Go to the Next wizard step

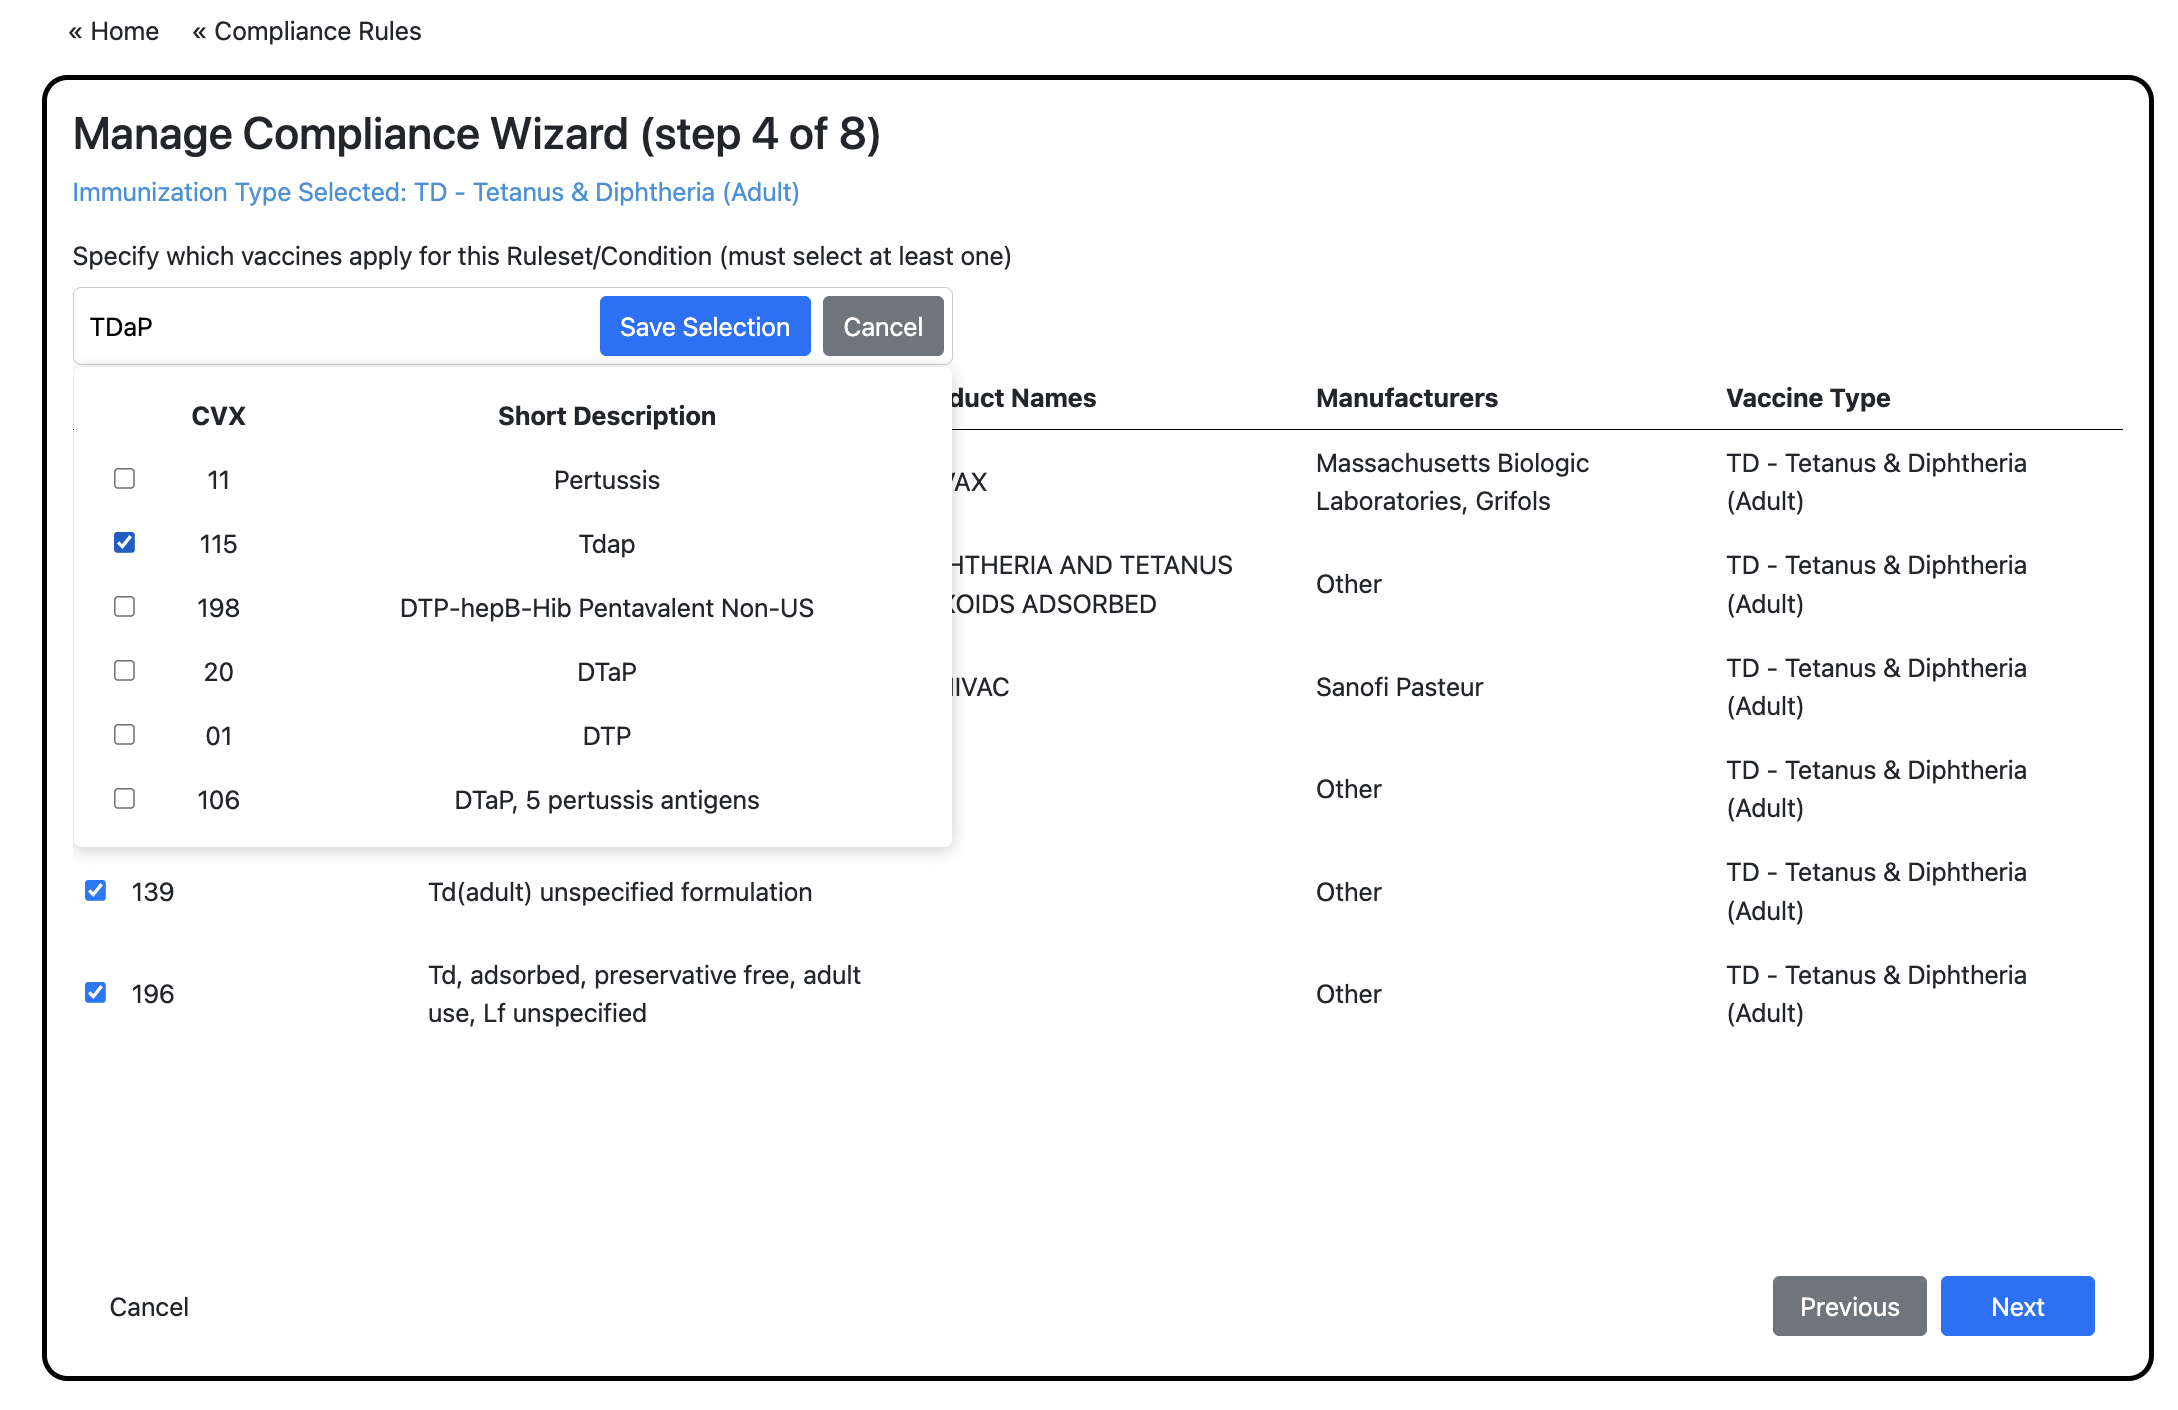click(2016, 1306)
